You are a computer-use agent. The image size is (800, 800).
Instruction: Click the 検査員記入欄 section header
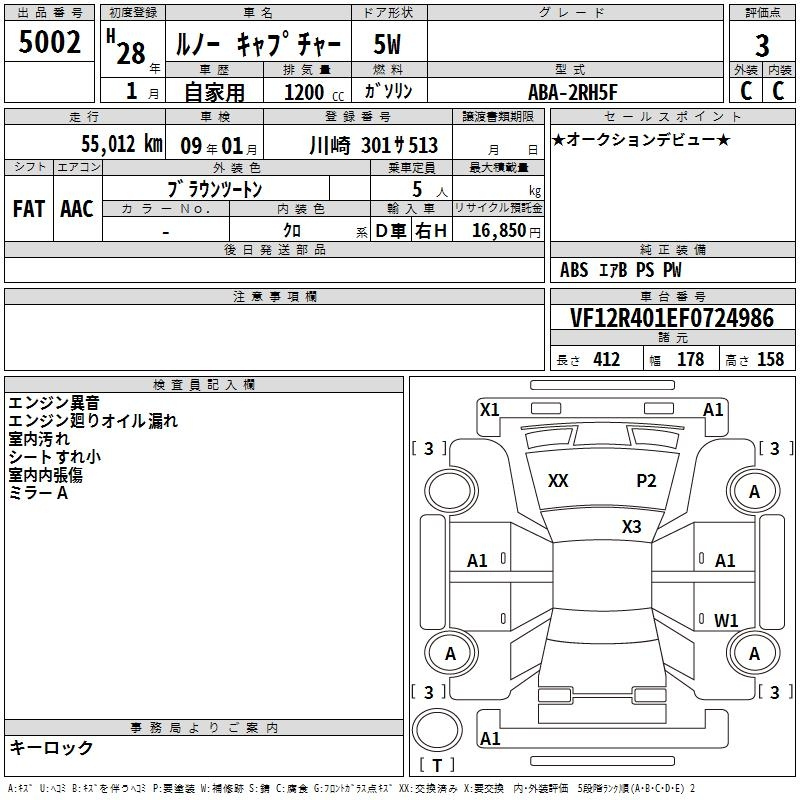[x=204, y=385]
